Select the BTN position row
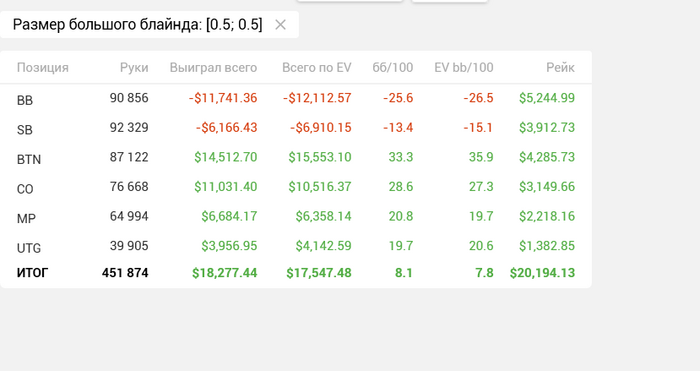This screenshot has width=700, height=371. pyautogui.click(x=296, y=158)
